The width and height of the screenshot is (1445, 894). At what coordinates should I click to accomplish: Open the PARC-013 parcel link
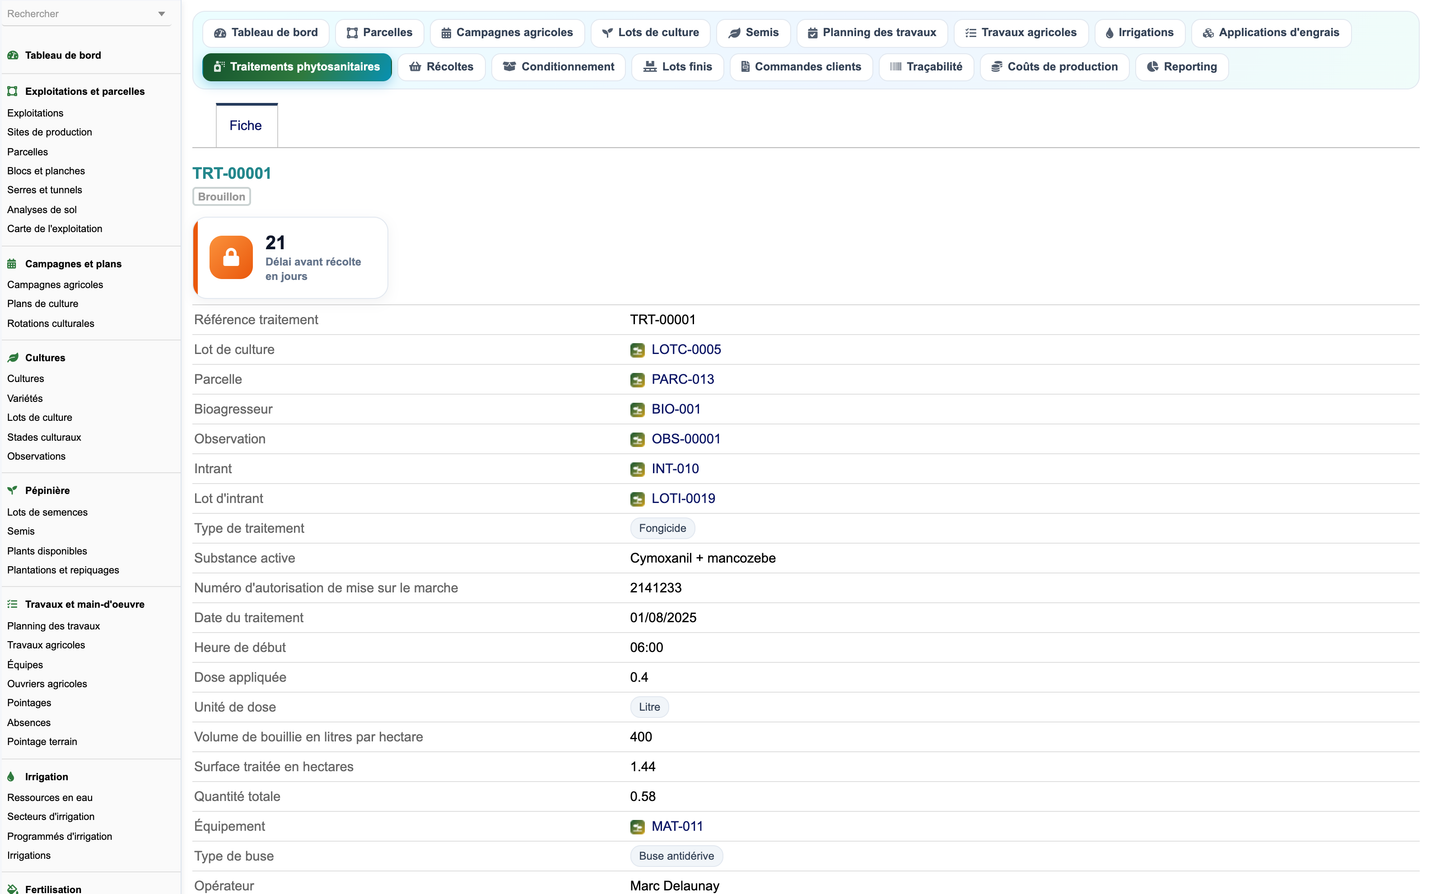click(683, 380)
